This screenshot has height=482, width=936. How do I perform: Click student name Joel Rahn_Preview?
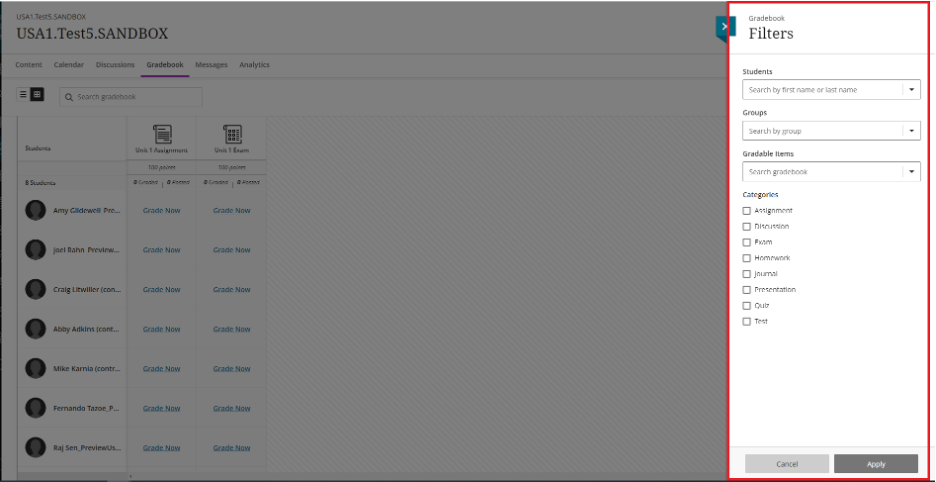[87, 250]
